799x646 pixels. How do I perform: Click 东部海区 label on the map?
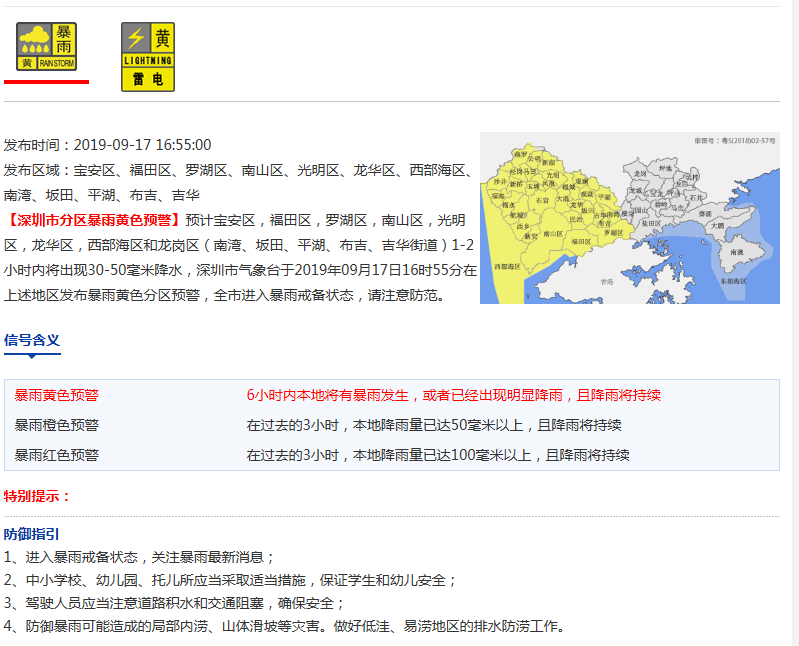734,282
